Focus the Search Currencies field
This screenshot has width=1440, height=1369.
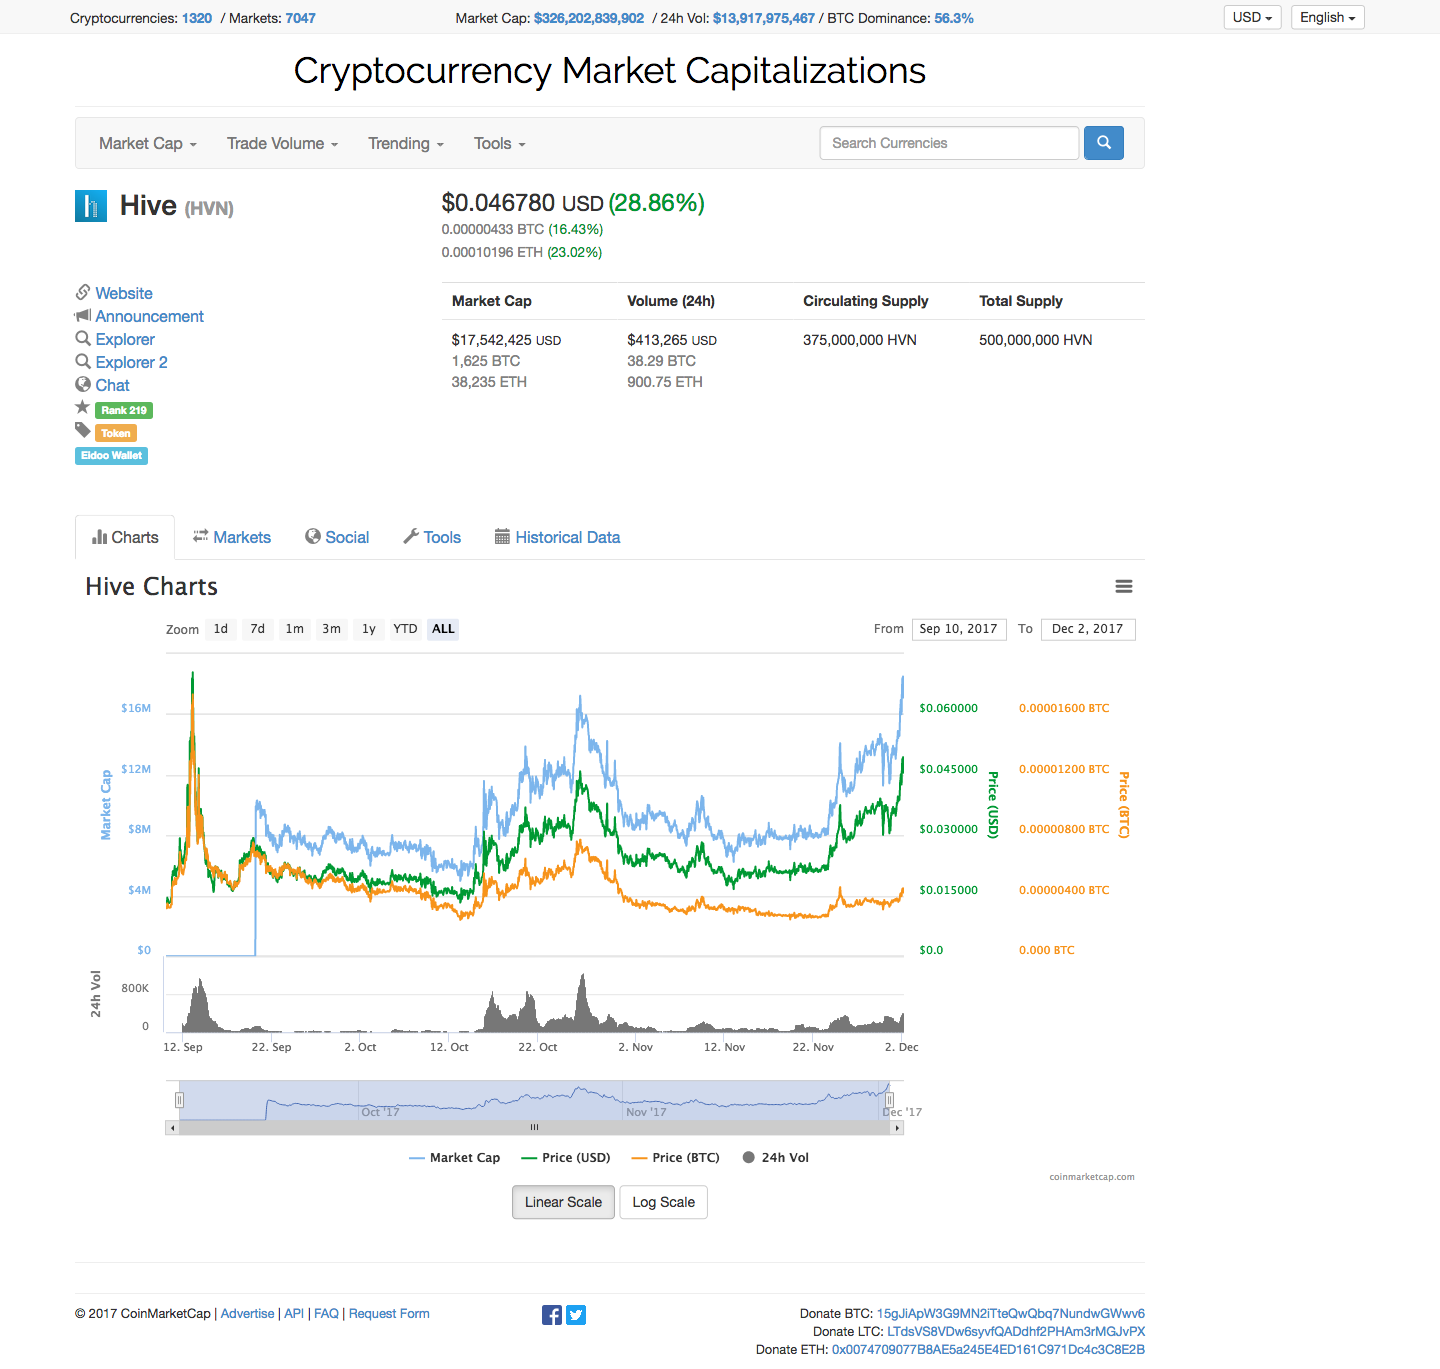[x=950, y=143]
